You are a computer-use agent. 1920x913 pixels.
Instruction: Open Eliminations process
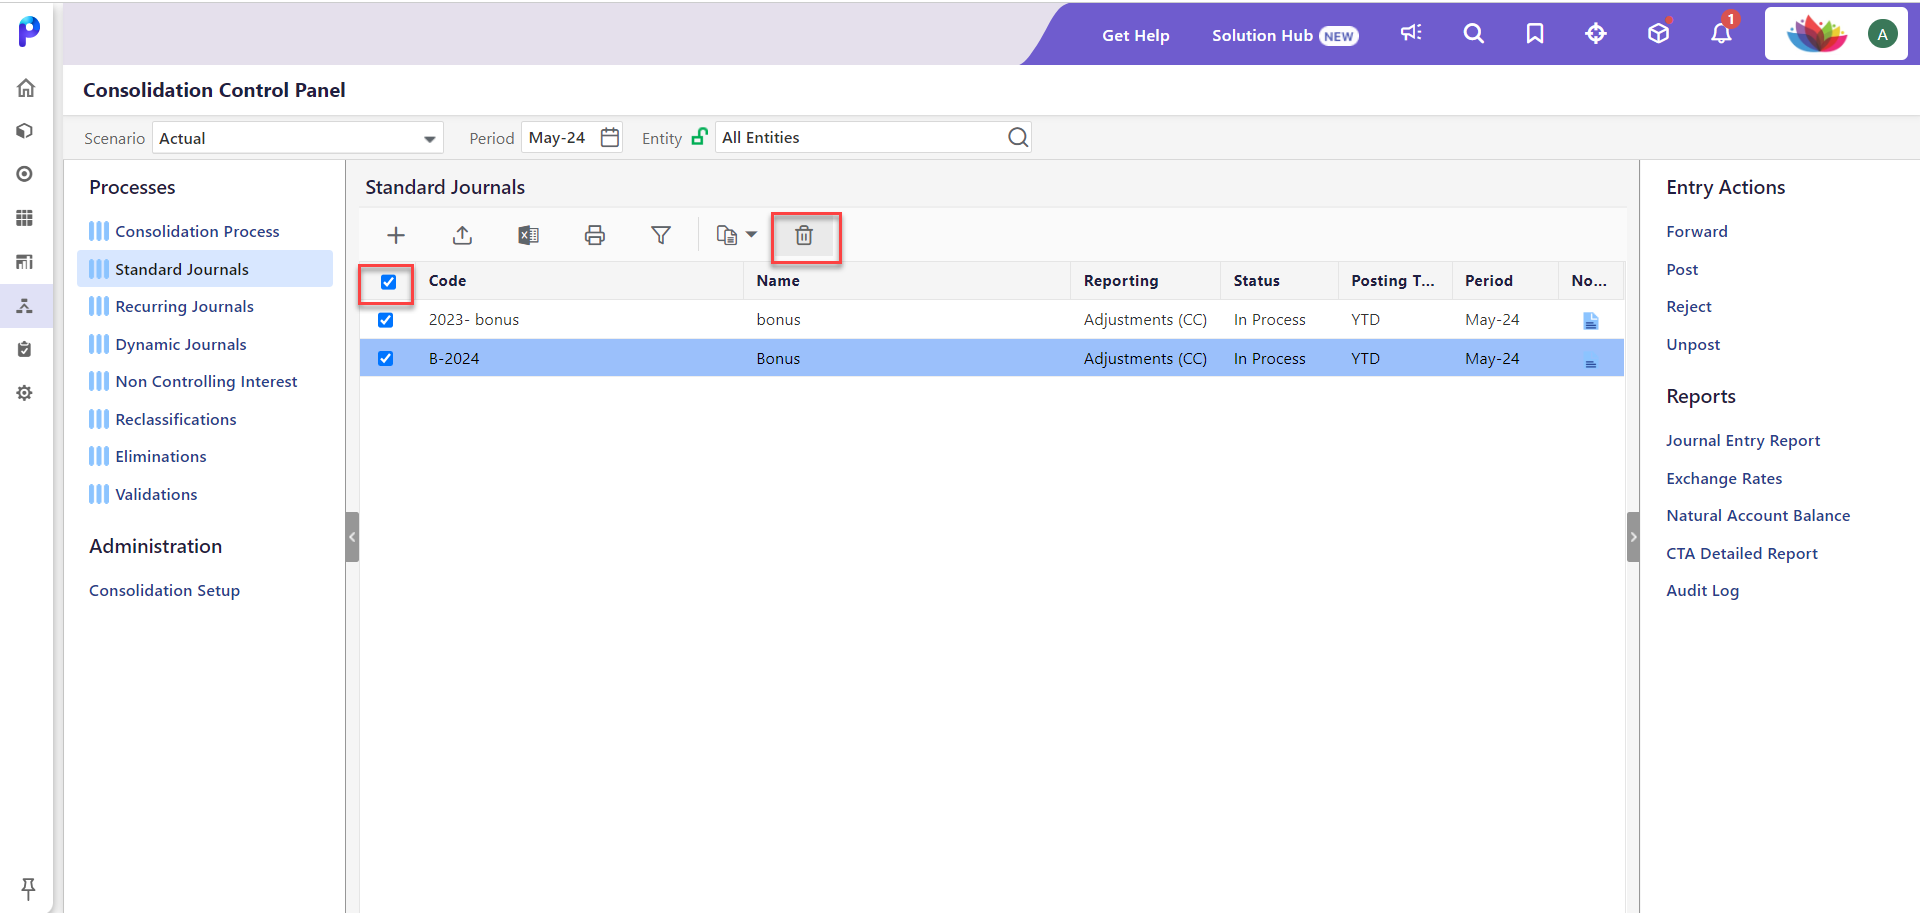tap(161, 456)
